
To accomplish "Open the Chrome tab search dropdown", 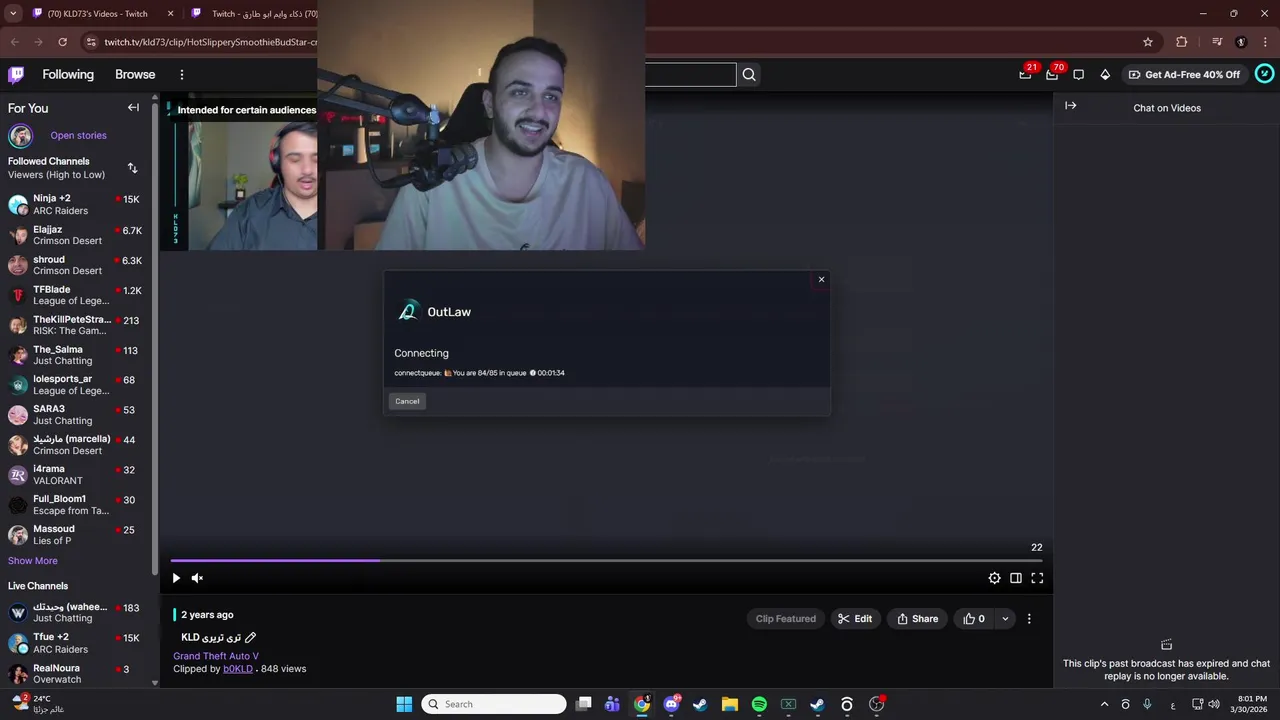I will pos(13,14).
